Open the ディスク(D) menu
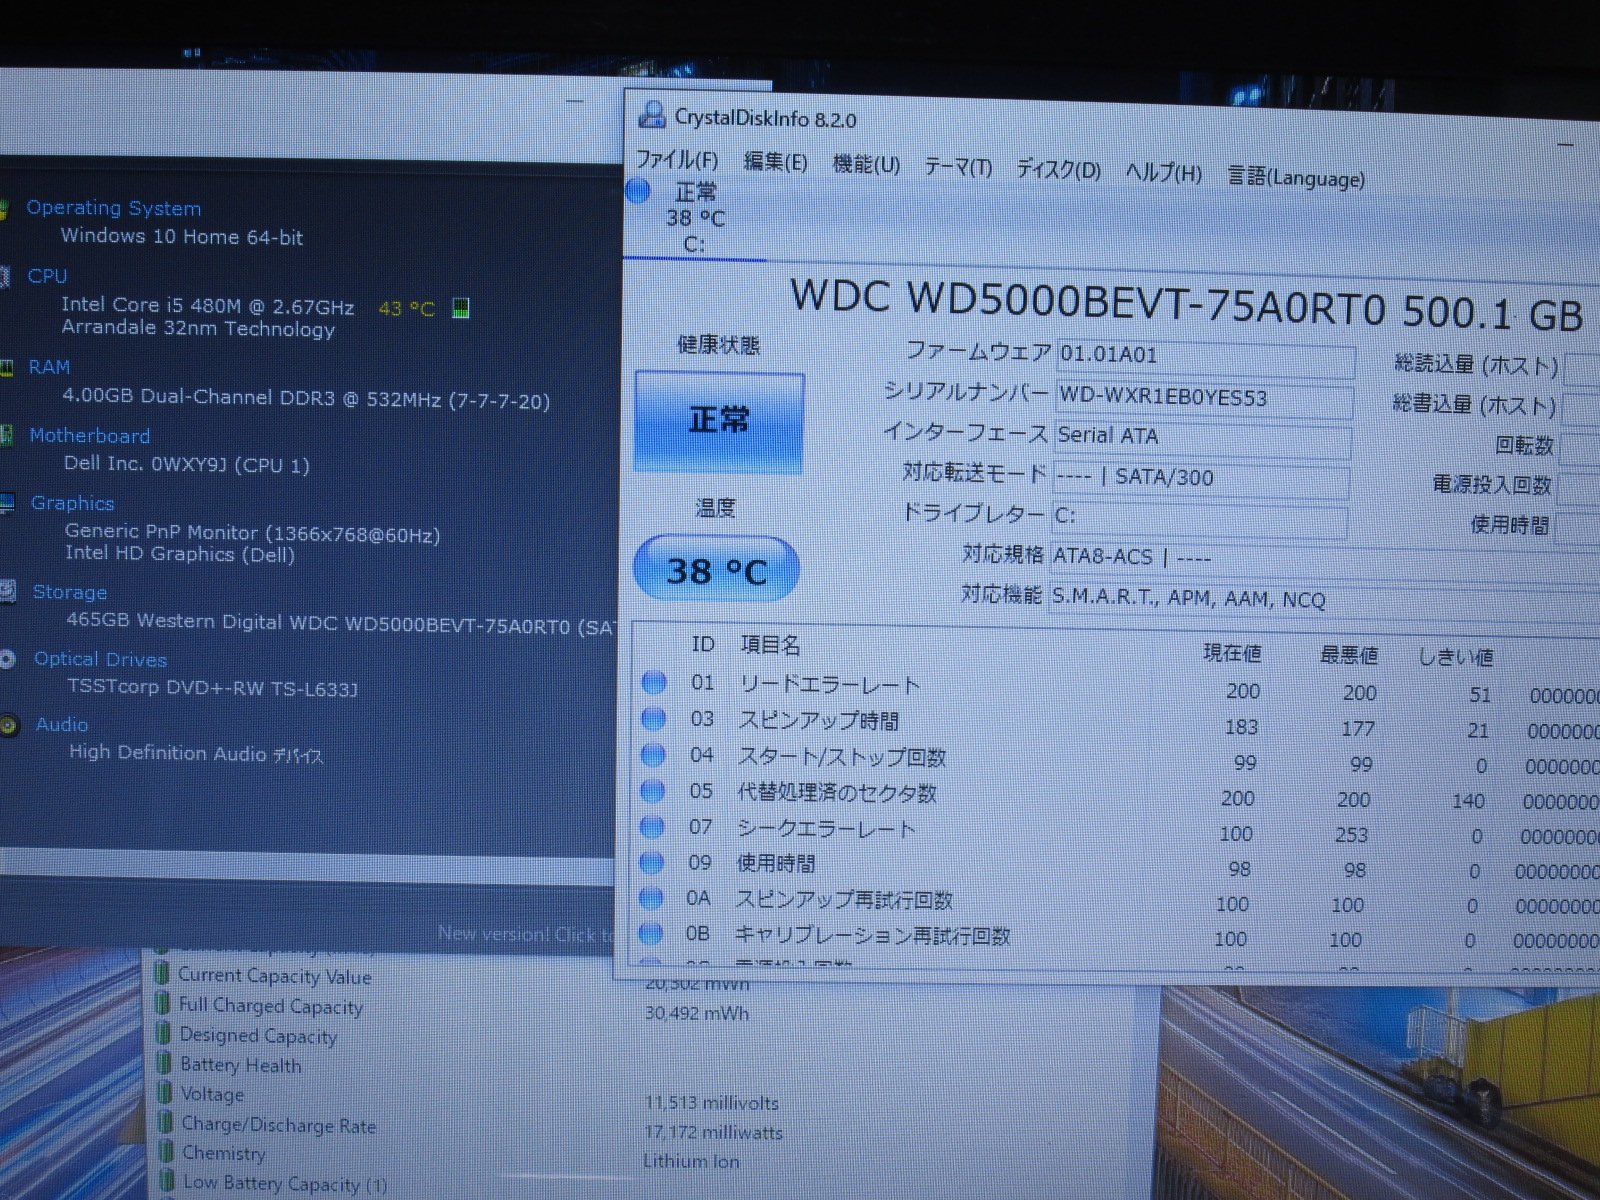 point(1058,169)
